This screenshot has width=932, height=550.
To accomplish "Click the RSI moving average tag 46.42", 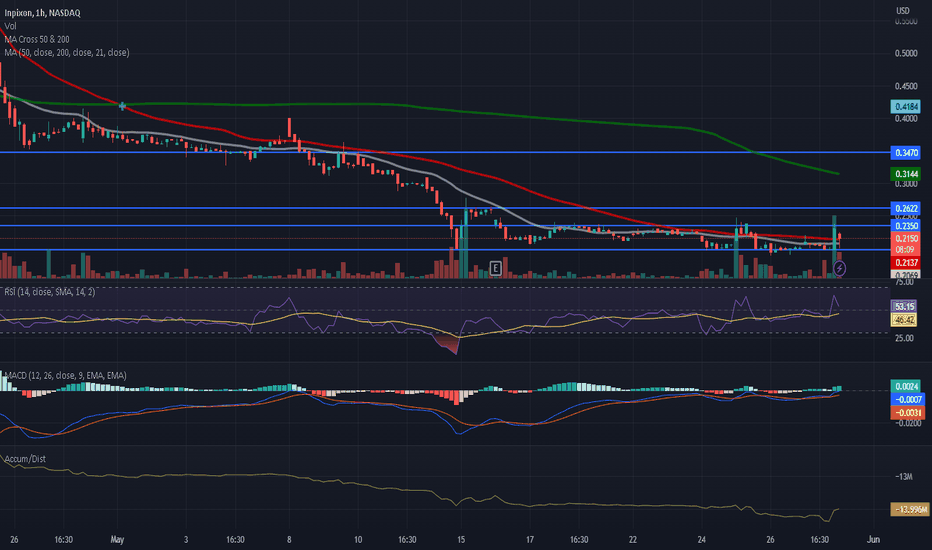I will tap(904, 320).
